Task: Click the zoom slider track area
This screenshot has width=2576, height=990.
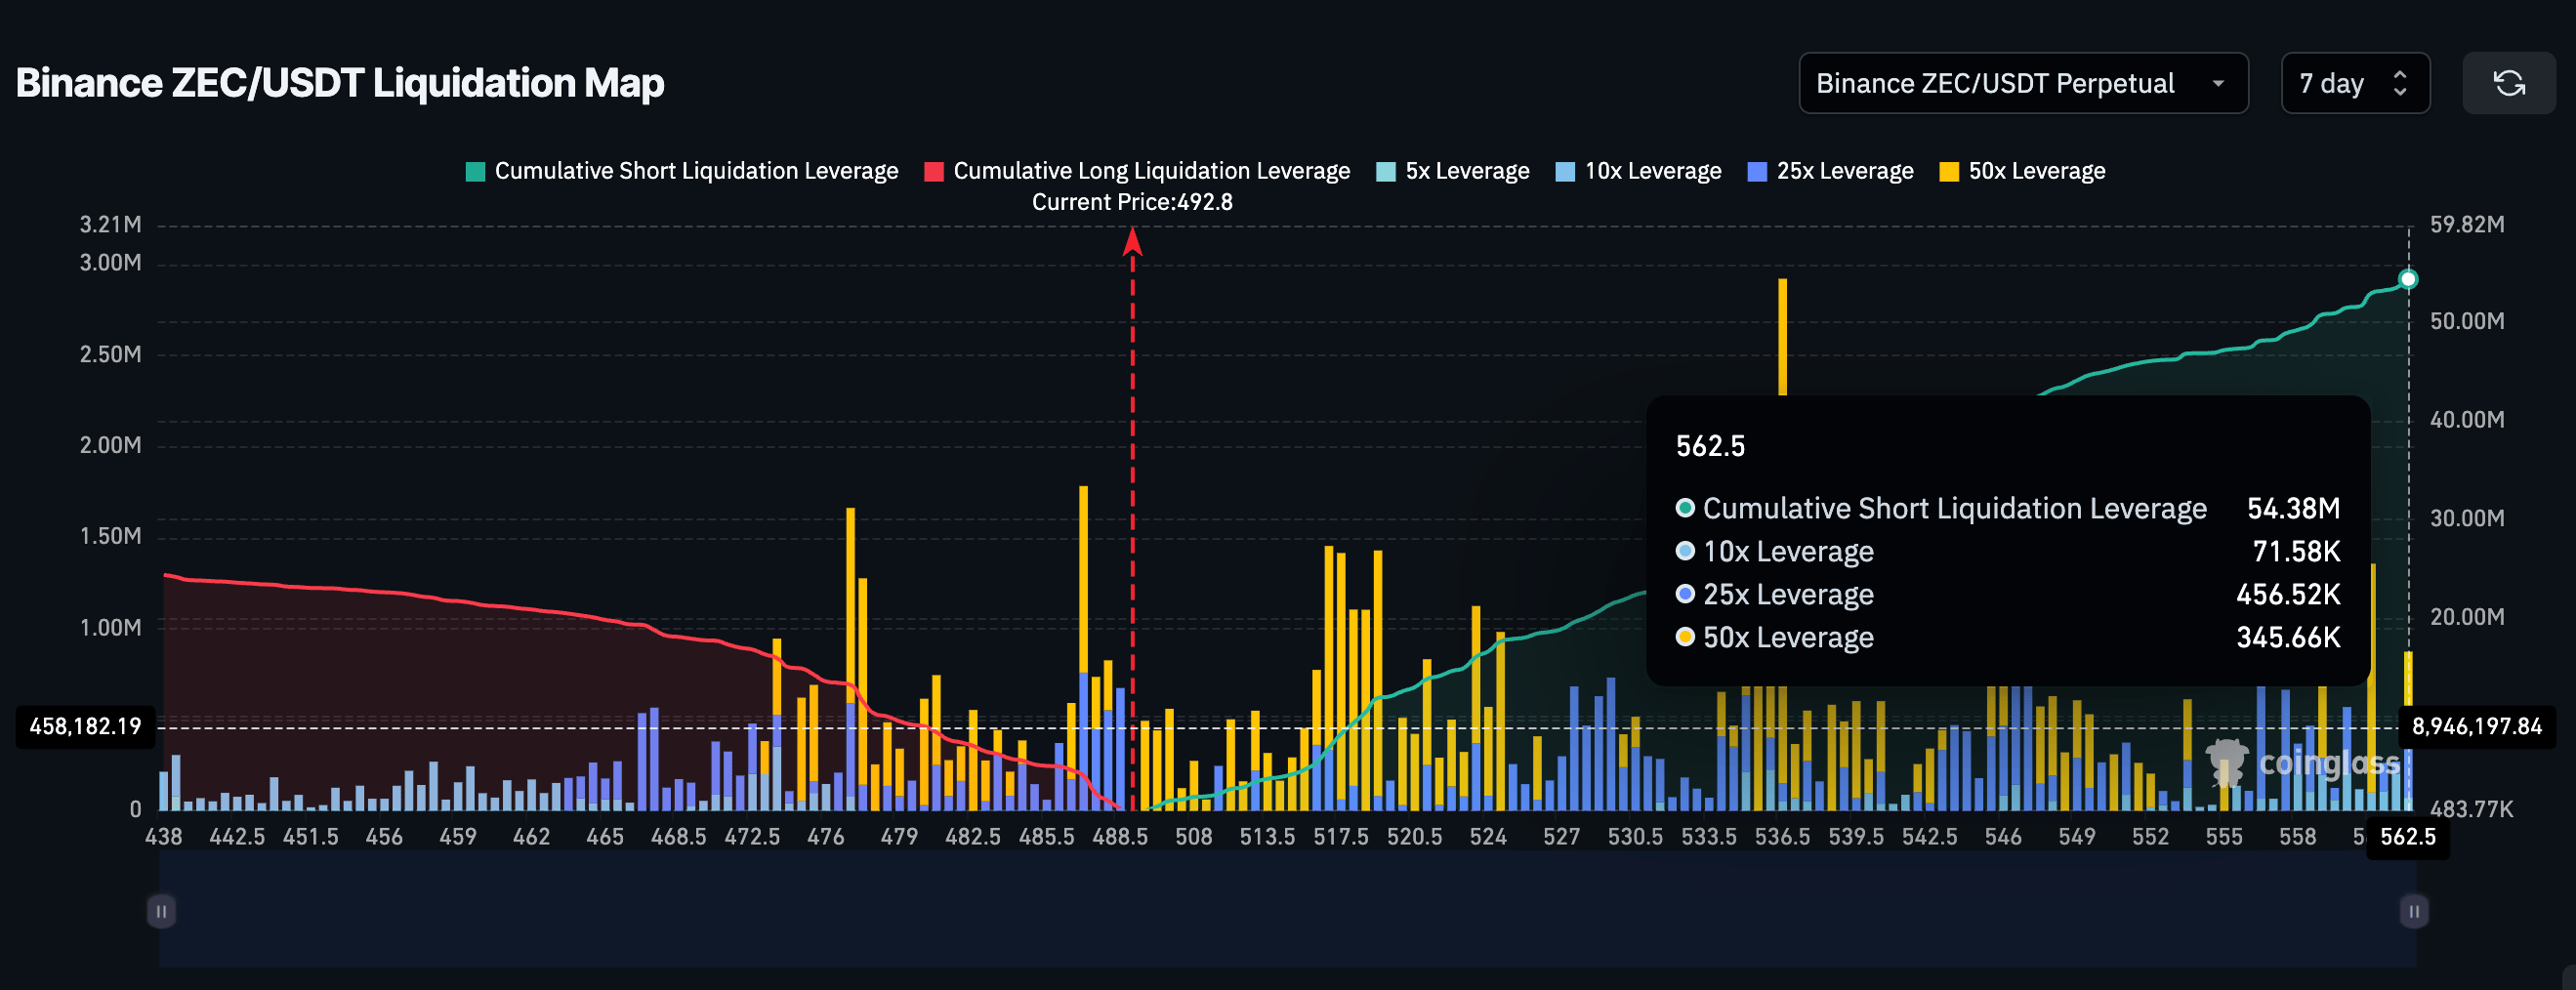Action: [1286, 911]
